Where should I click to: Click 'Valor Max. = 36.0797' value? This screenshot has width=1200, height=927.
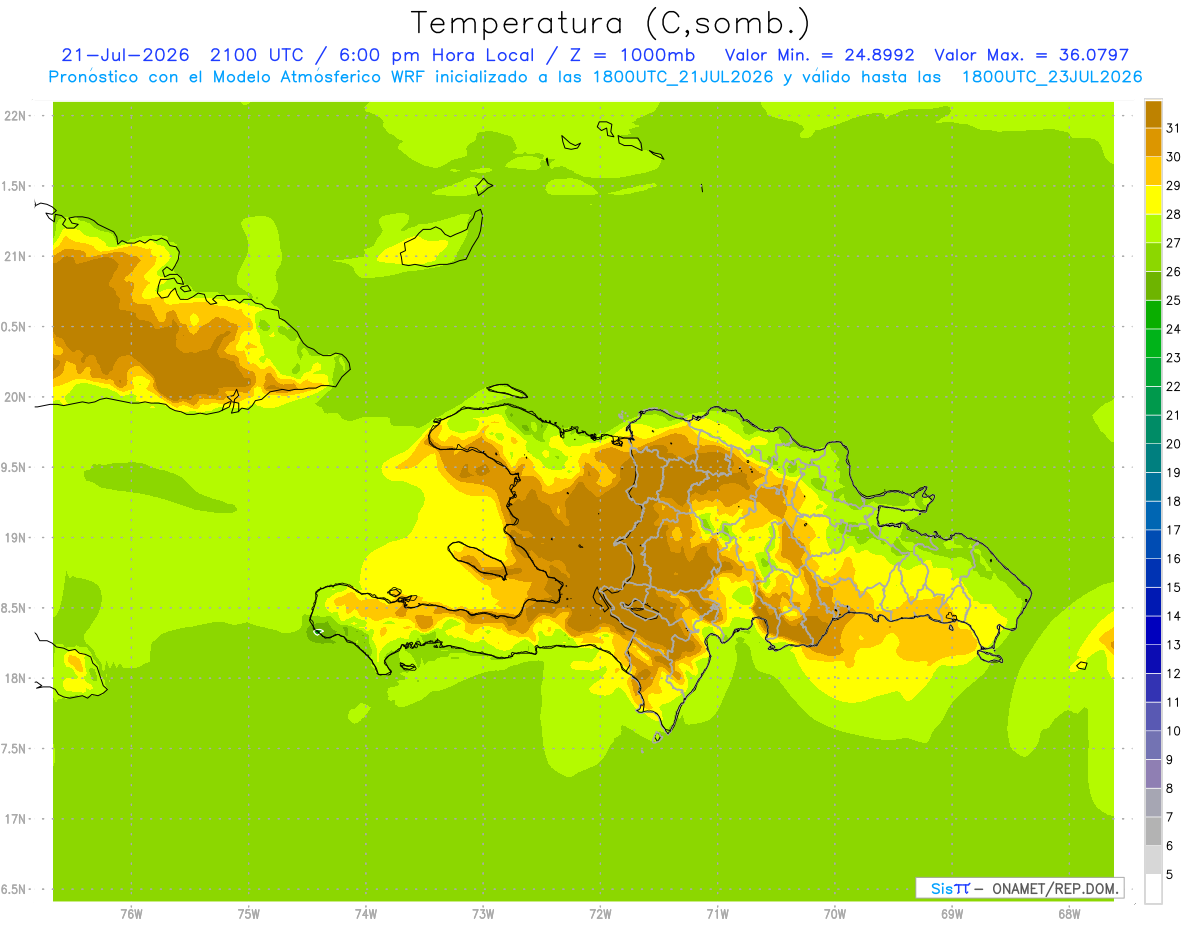point(1032,55)
